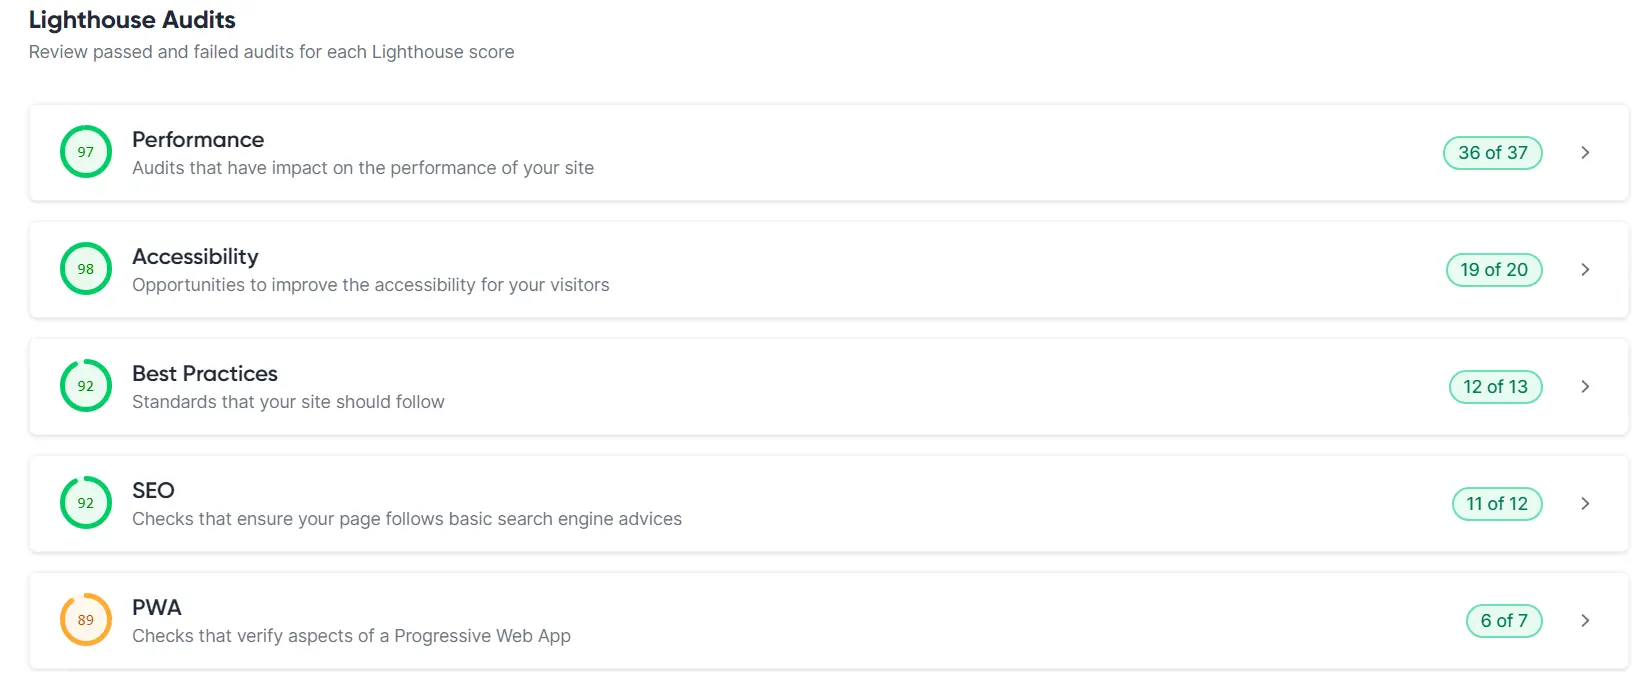The width and height of the screenshot is (1647, 687).
Task: Expand the Performance audits chevron
Action: coord(1585,153)
